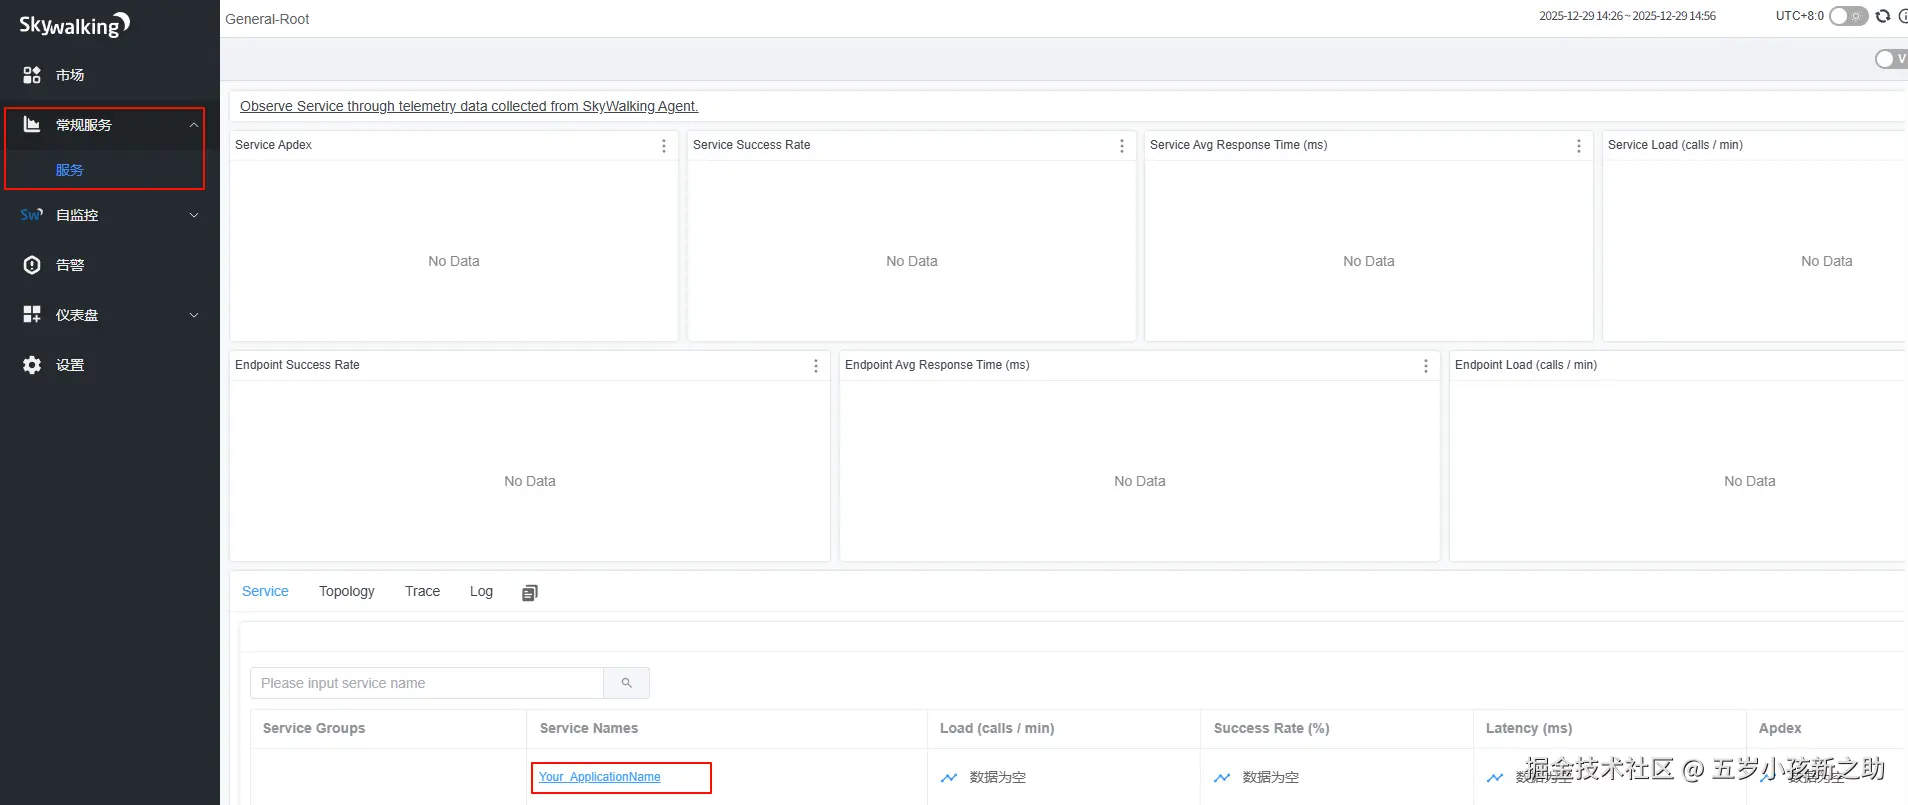Open Endpoint Success Rate widget options menu
Viewport: 1908px width, 805px height.
point(816,366)
